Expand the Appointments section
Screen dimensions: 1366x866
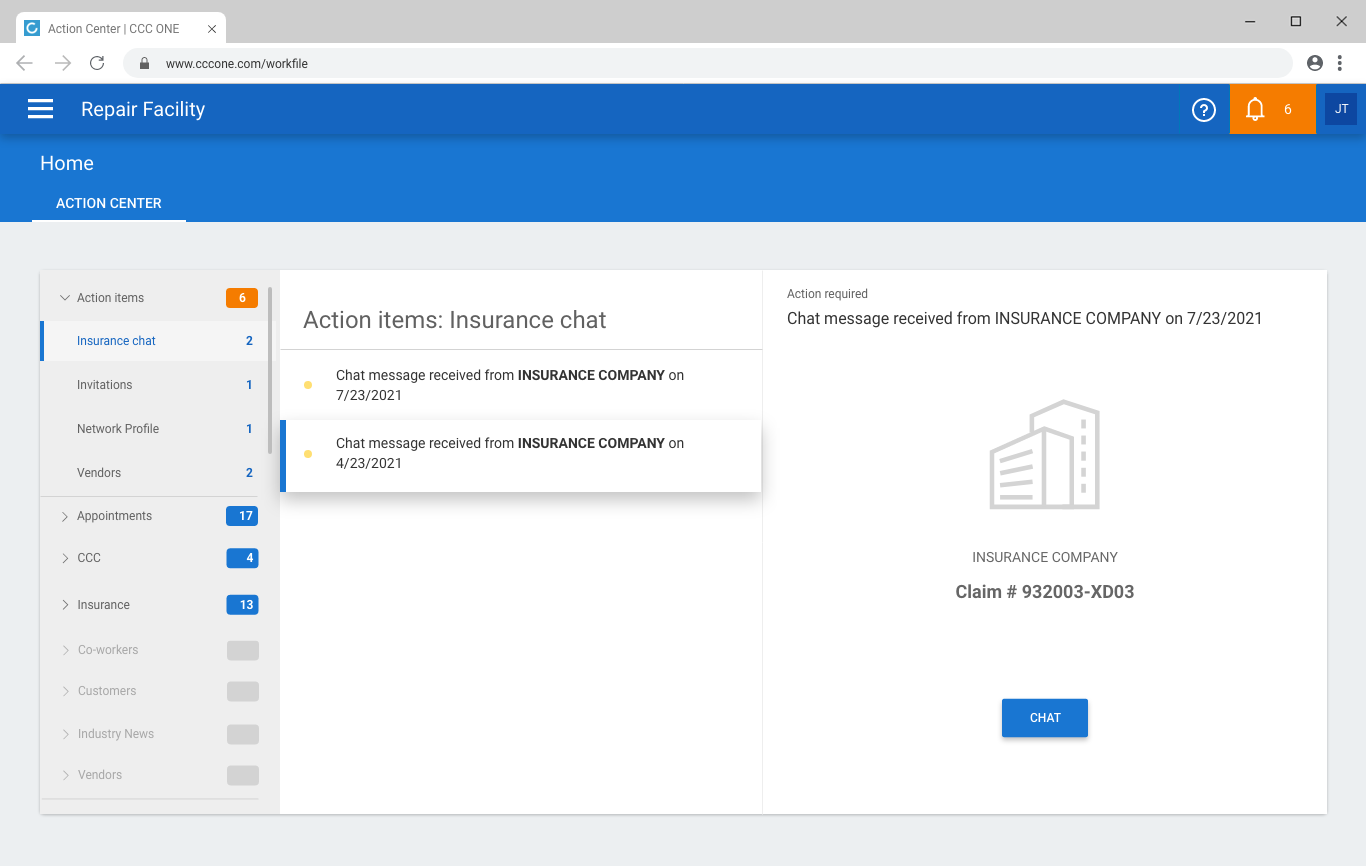tap(65, 516)
